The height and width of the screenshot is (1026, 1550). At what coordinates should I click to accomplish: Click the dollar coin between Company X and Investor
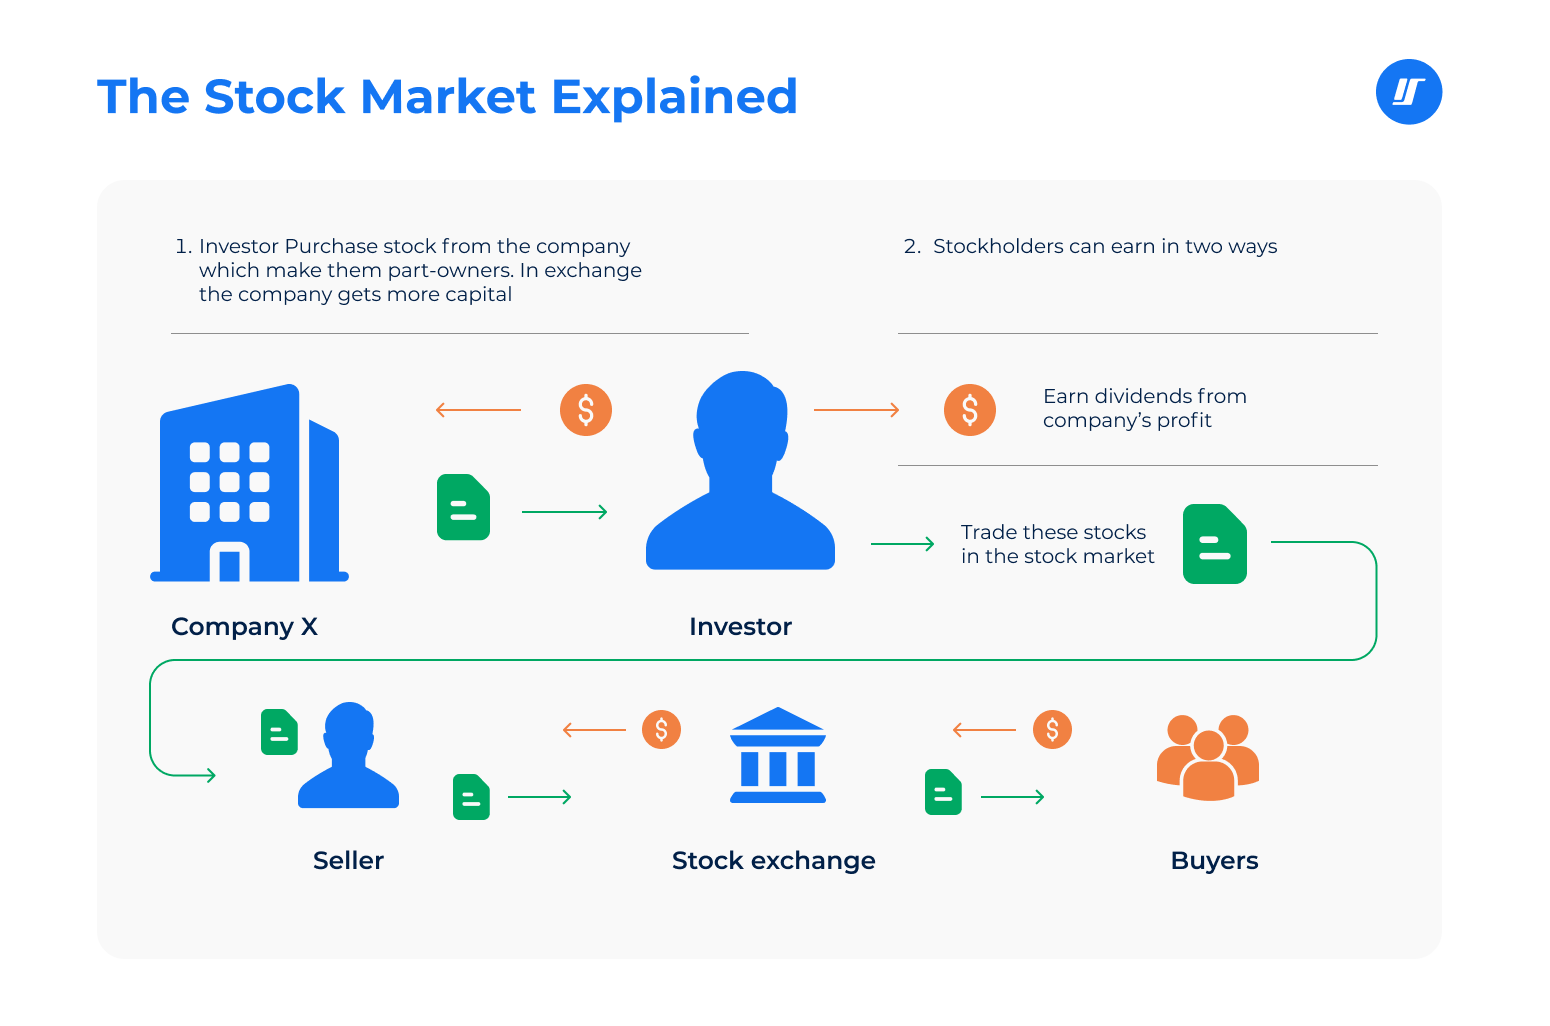coord(586,410)
